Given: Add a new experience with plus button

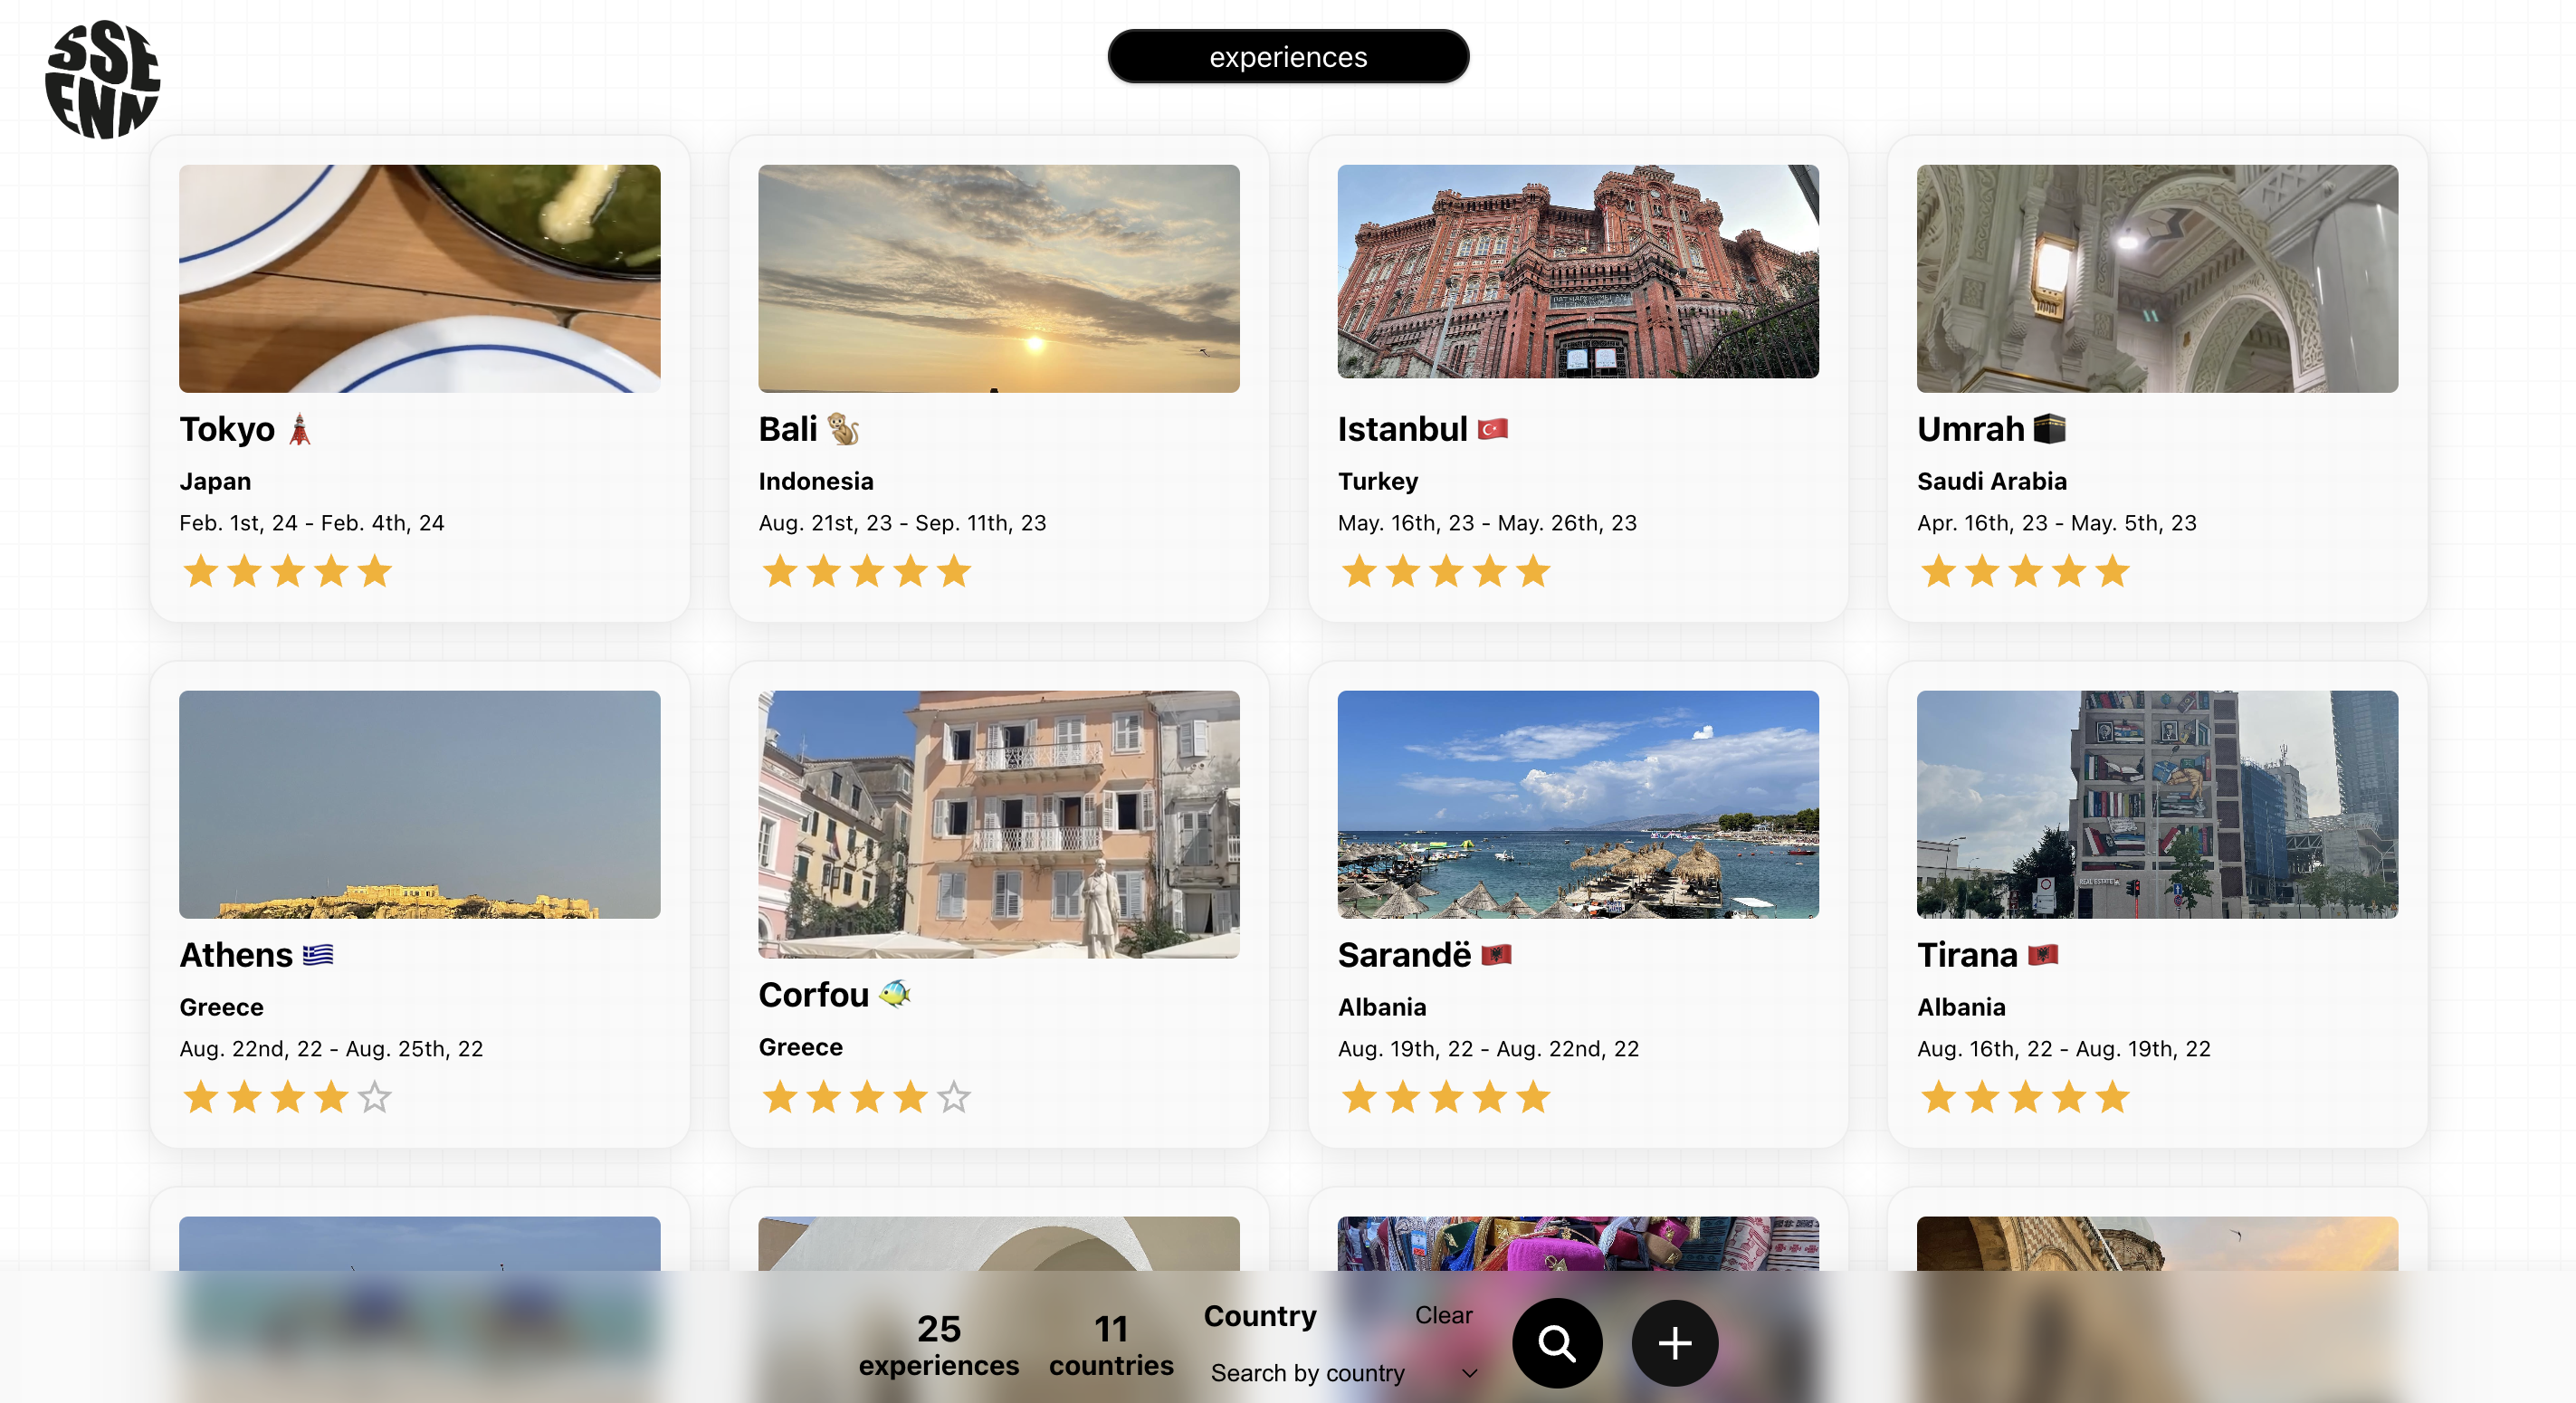Looking at the screenshot, I should click(x=1674, y=1342).
